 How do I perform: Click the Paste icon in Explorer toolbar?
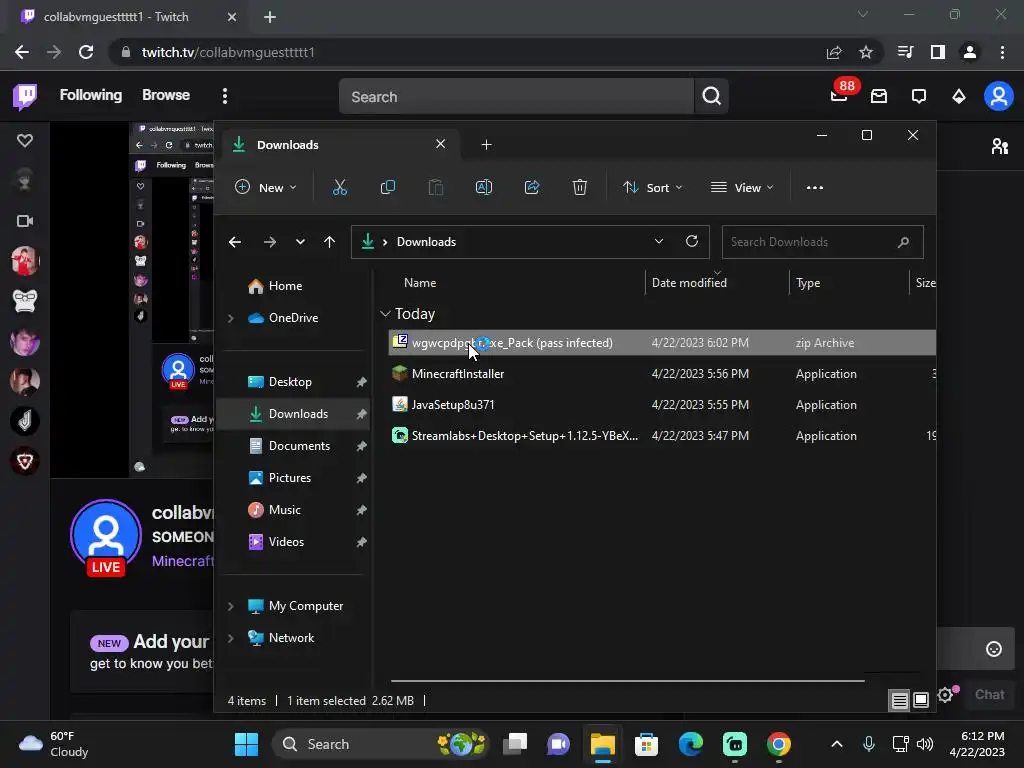pyautogui.click(x=436, y=187)
